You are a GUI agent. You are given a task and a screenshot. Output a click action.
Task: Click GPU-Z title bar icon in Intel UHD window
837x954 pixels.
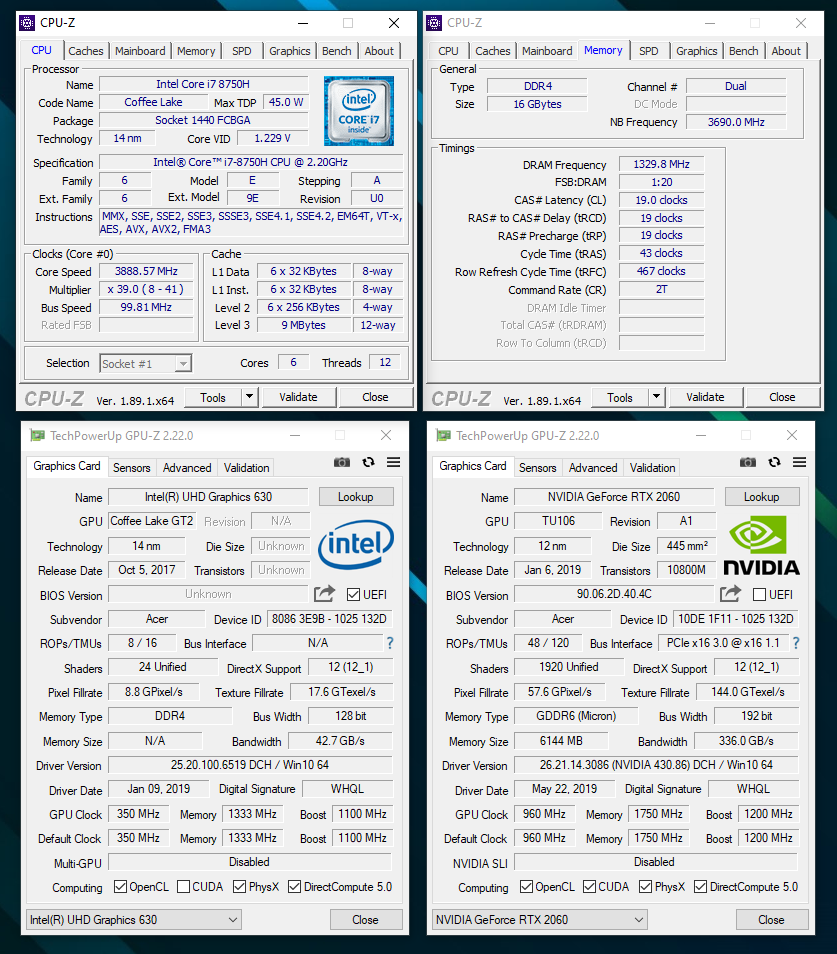[x=38, y=436]
